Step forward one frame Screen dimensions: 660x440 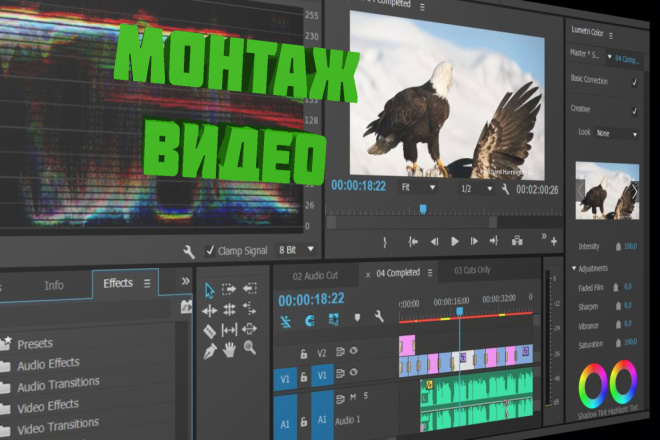pyautogui.click(x=474, y=241)
